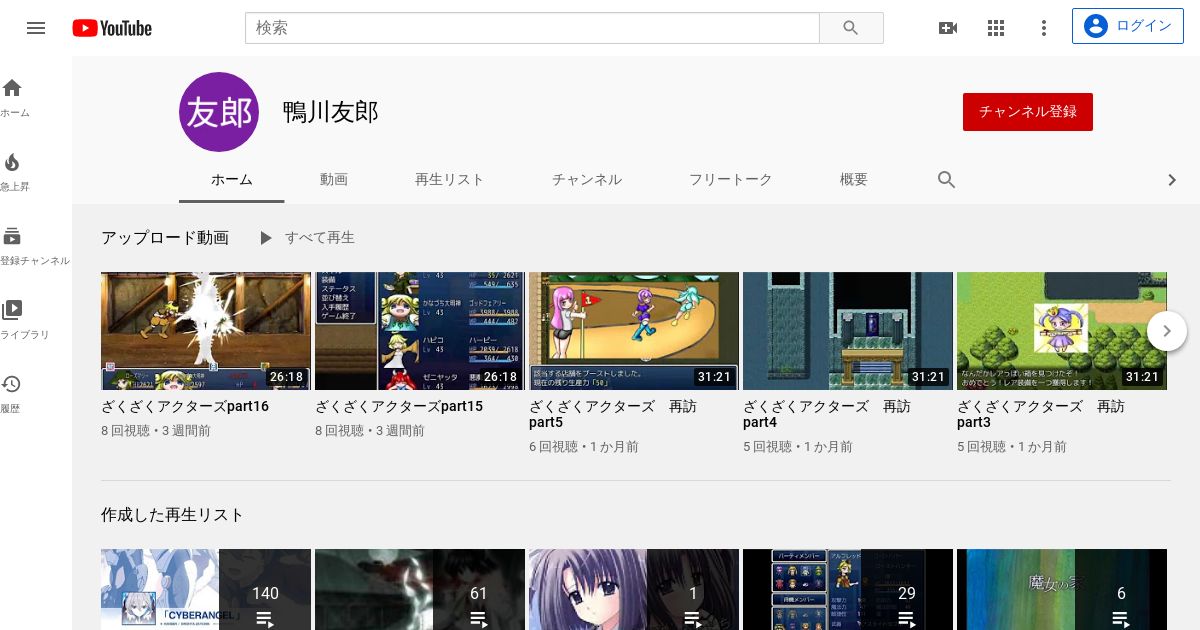Click the すべて再生 play all icon

(265, 238)
